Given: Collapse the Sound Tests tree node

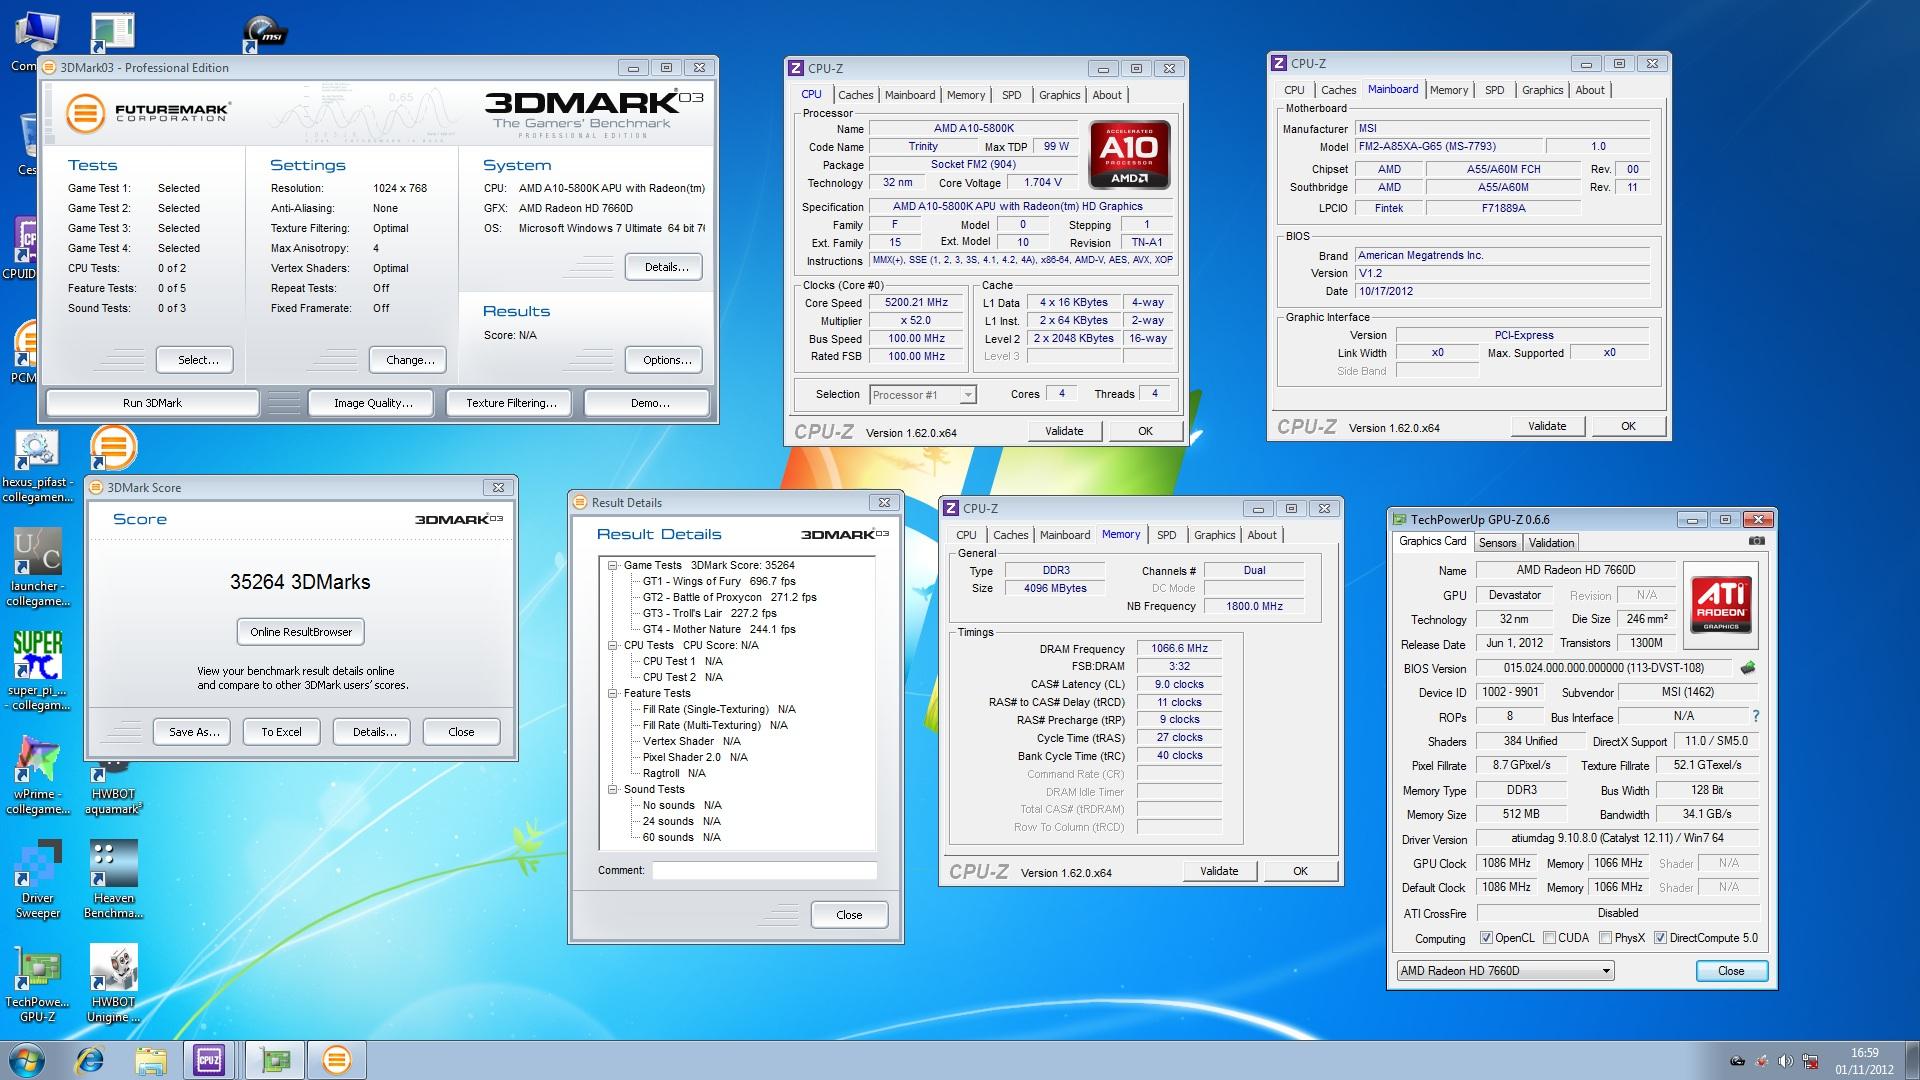Looking at the screenshot, I should tap(613, 790).
